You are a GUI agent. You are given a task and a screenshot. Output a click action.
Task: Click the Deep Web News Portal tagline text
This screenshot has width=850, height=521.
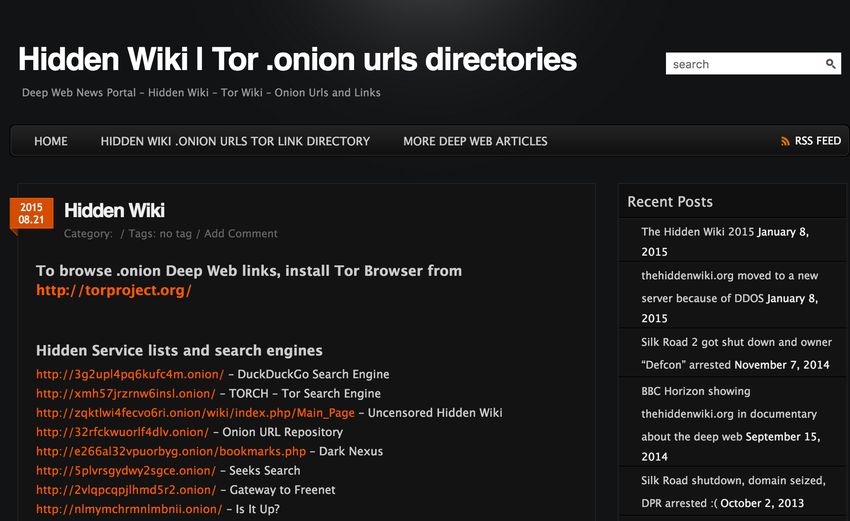(201, 93)
